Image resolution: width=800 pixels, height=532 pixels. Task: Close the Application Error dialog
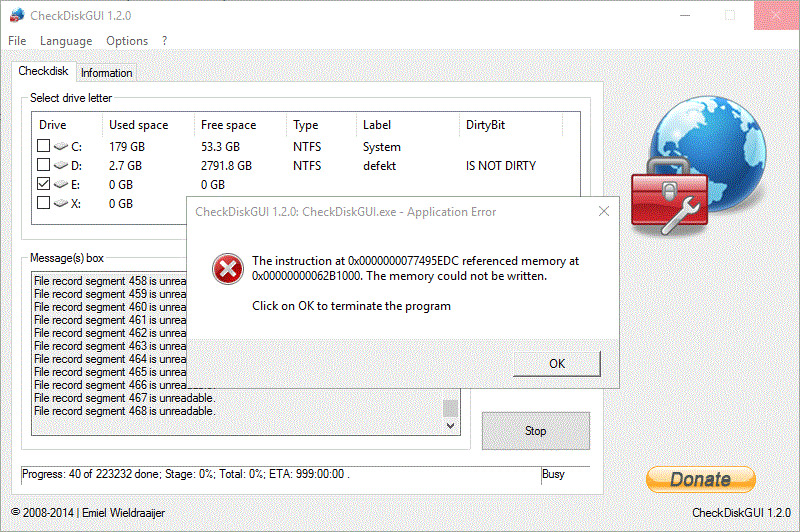click(x=604, y=211)
